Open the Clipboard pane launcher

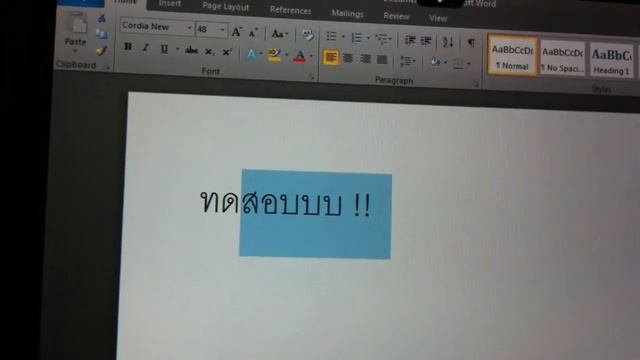108,68
